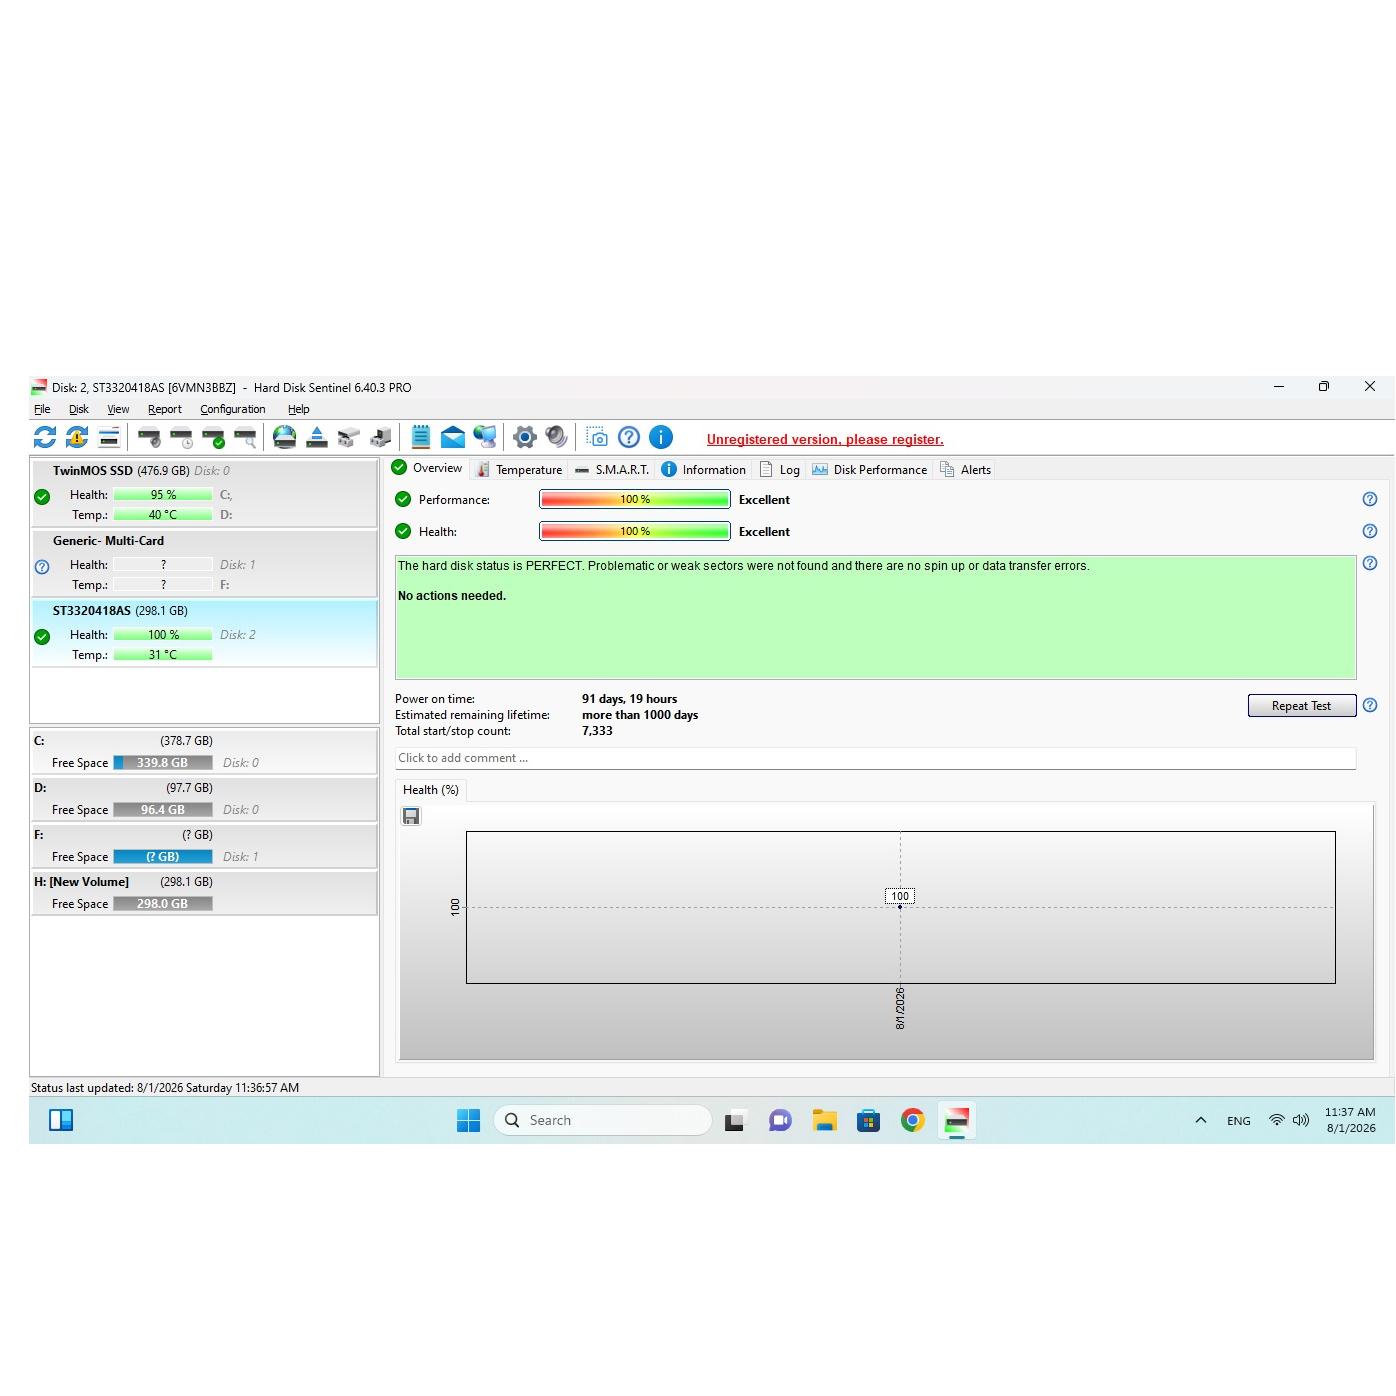Click the taskbar Search box
1396x1396 pixels.
click(x=603, y=1120)
